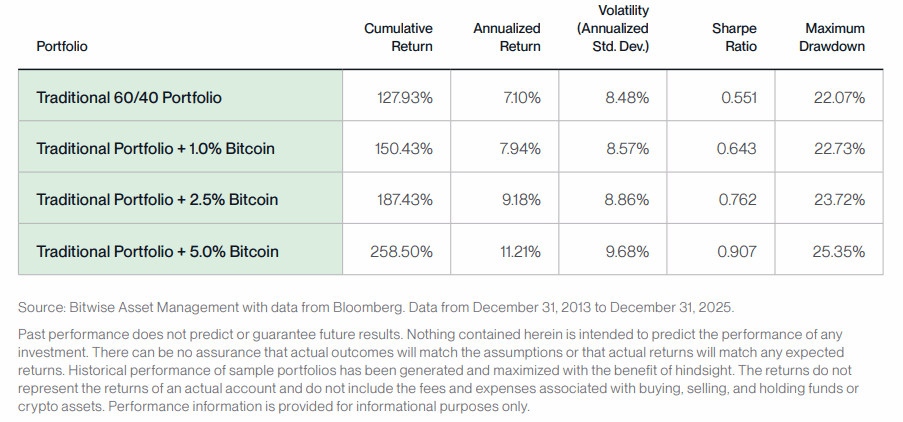Select the Traditional 60/40 Portfolio row label

click(x=129, y=98)
